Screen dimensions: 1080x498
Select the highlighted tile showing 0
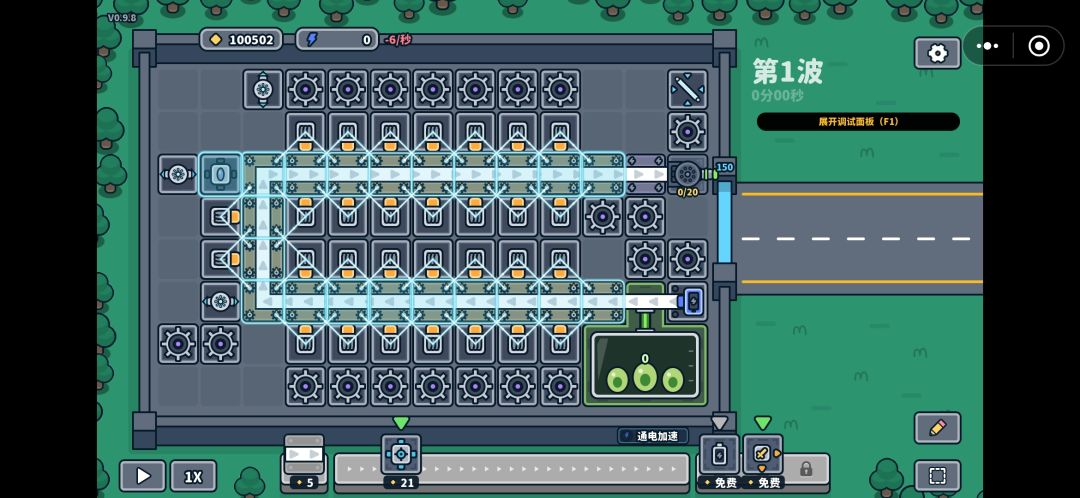coord(220,174)
